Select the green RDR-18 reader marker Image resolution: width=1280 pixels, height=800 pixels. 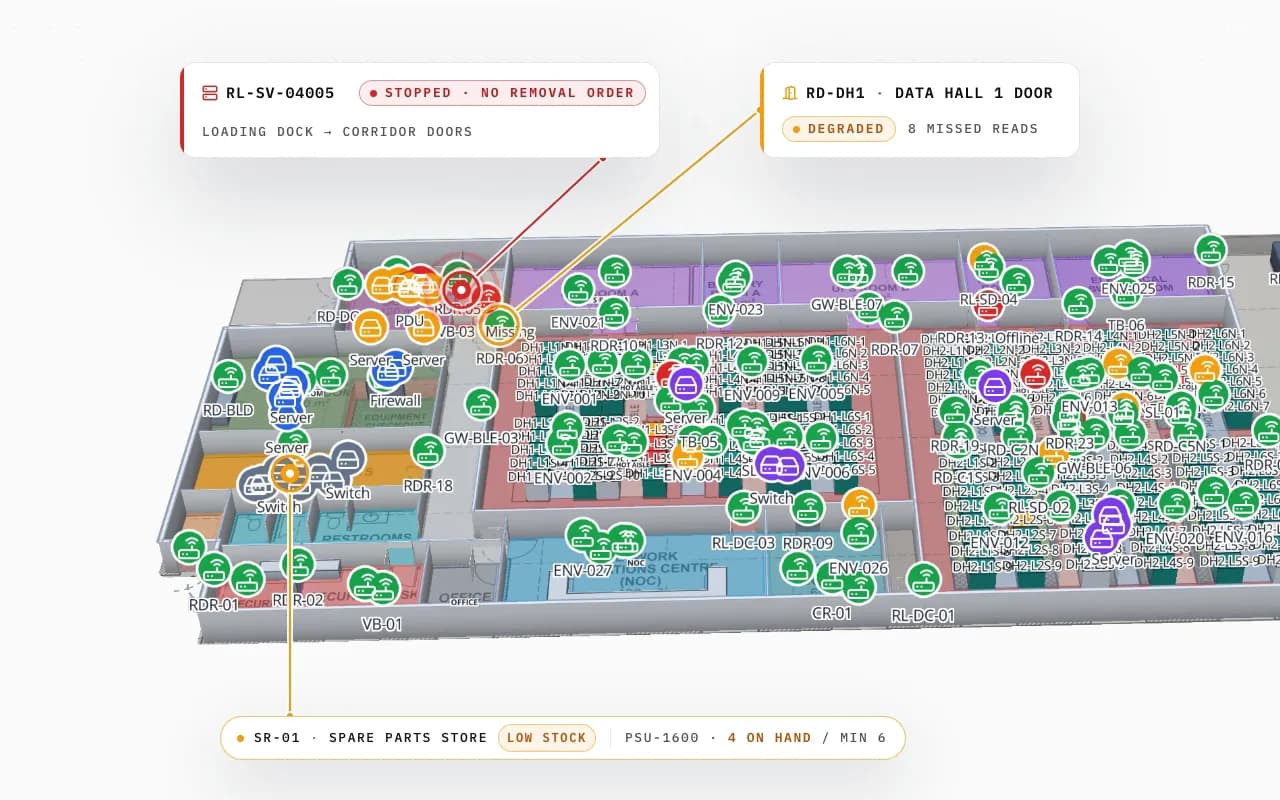[427, 451]
